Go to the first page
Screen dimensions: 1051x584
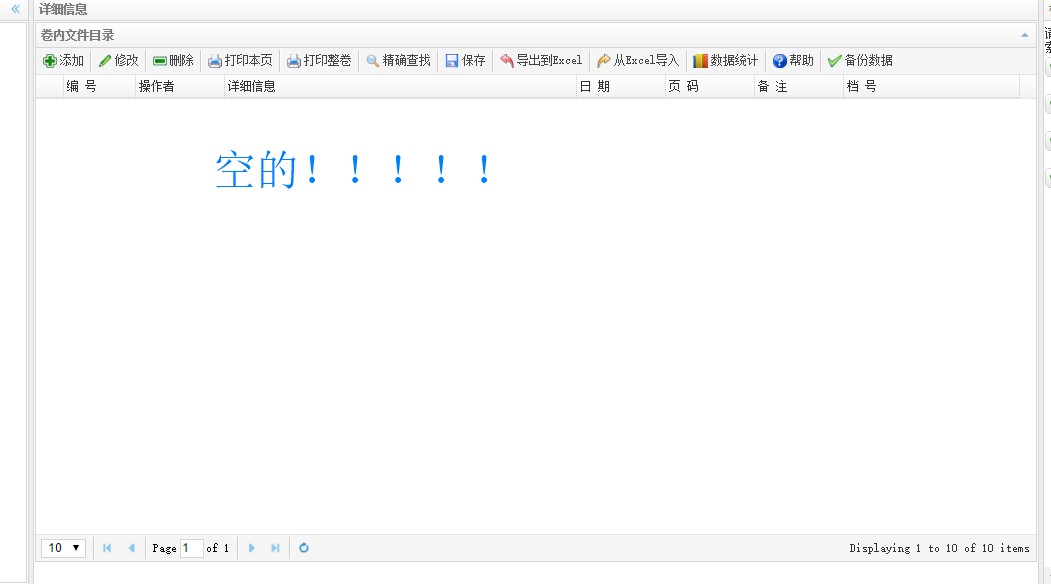coord(107,548)
